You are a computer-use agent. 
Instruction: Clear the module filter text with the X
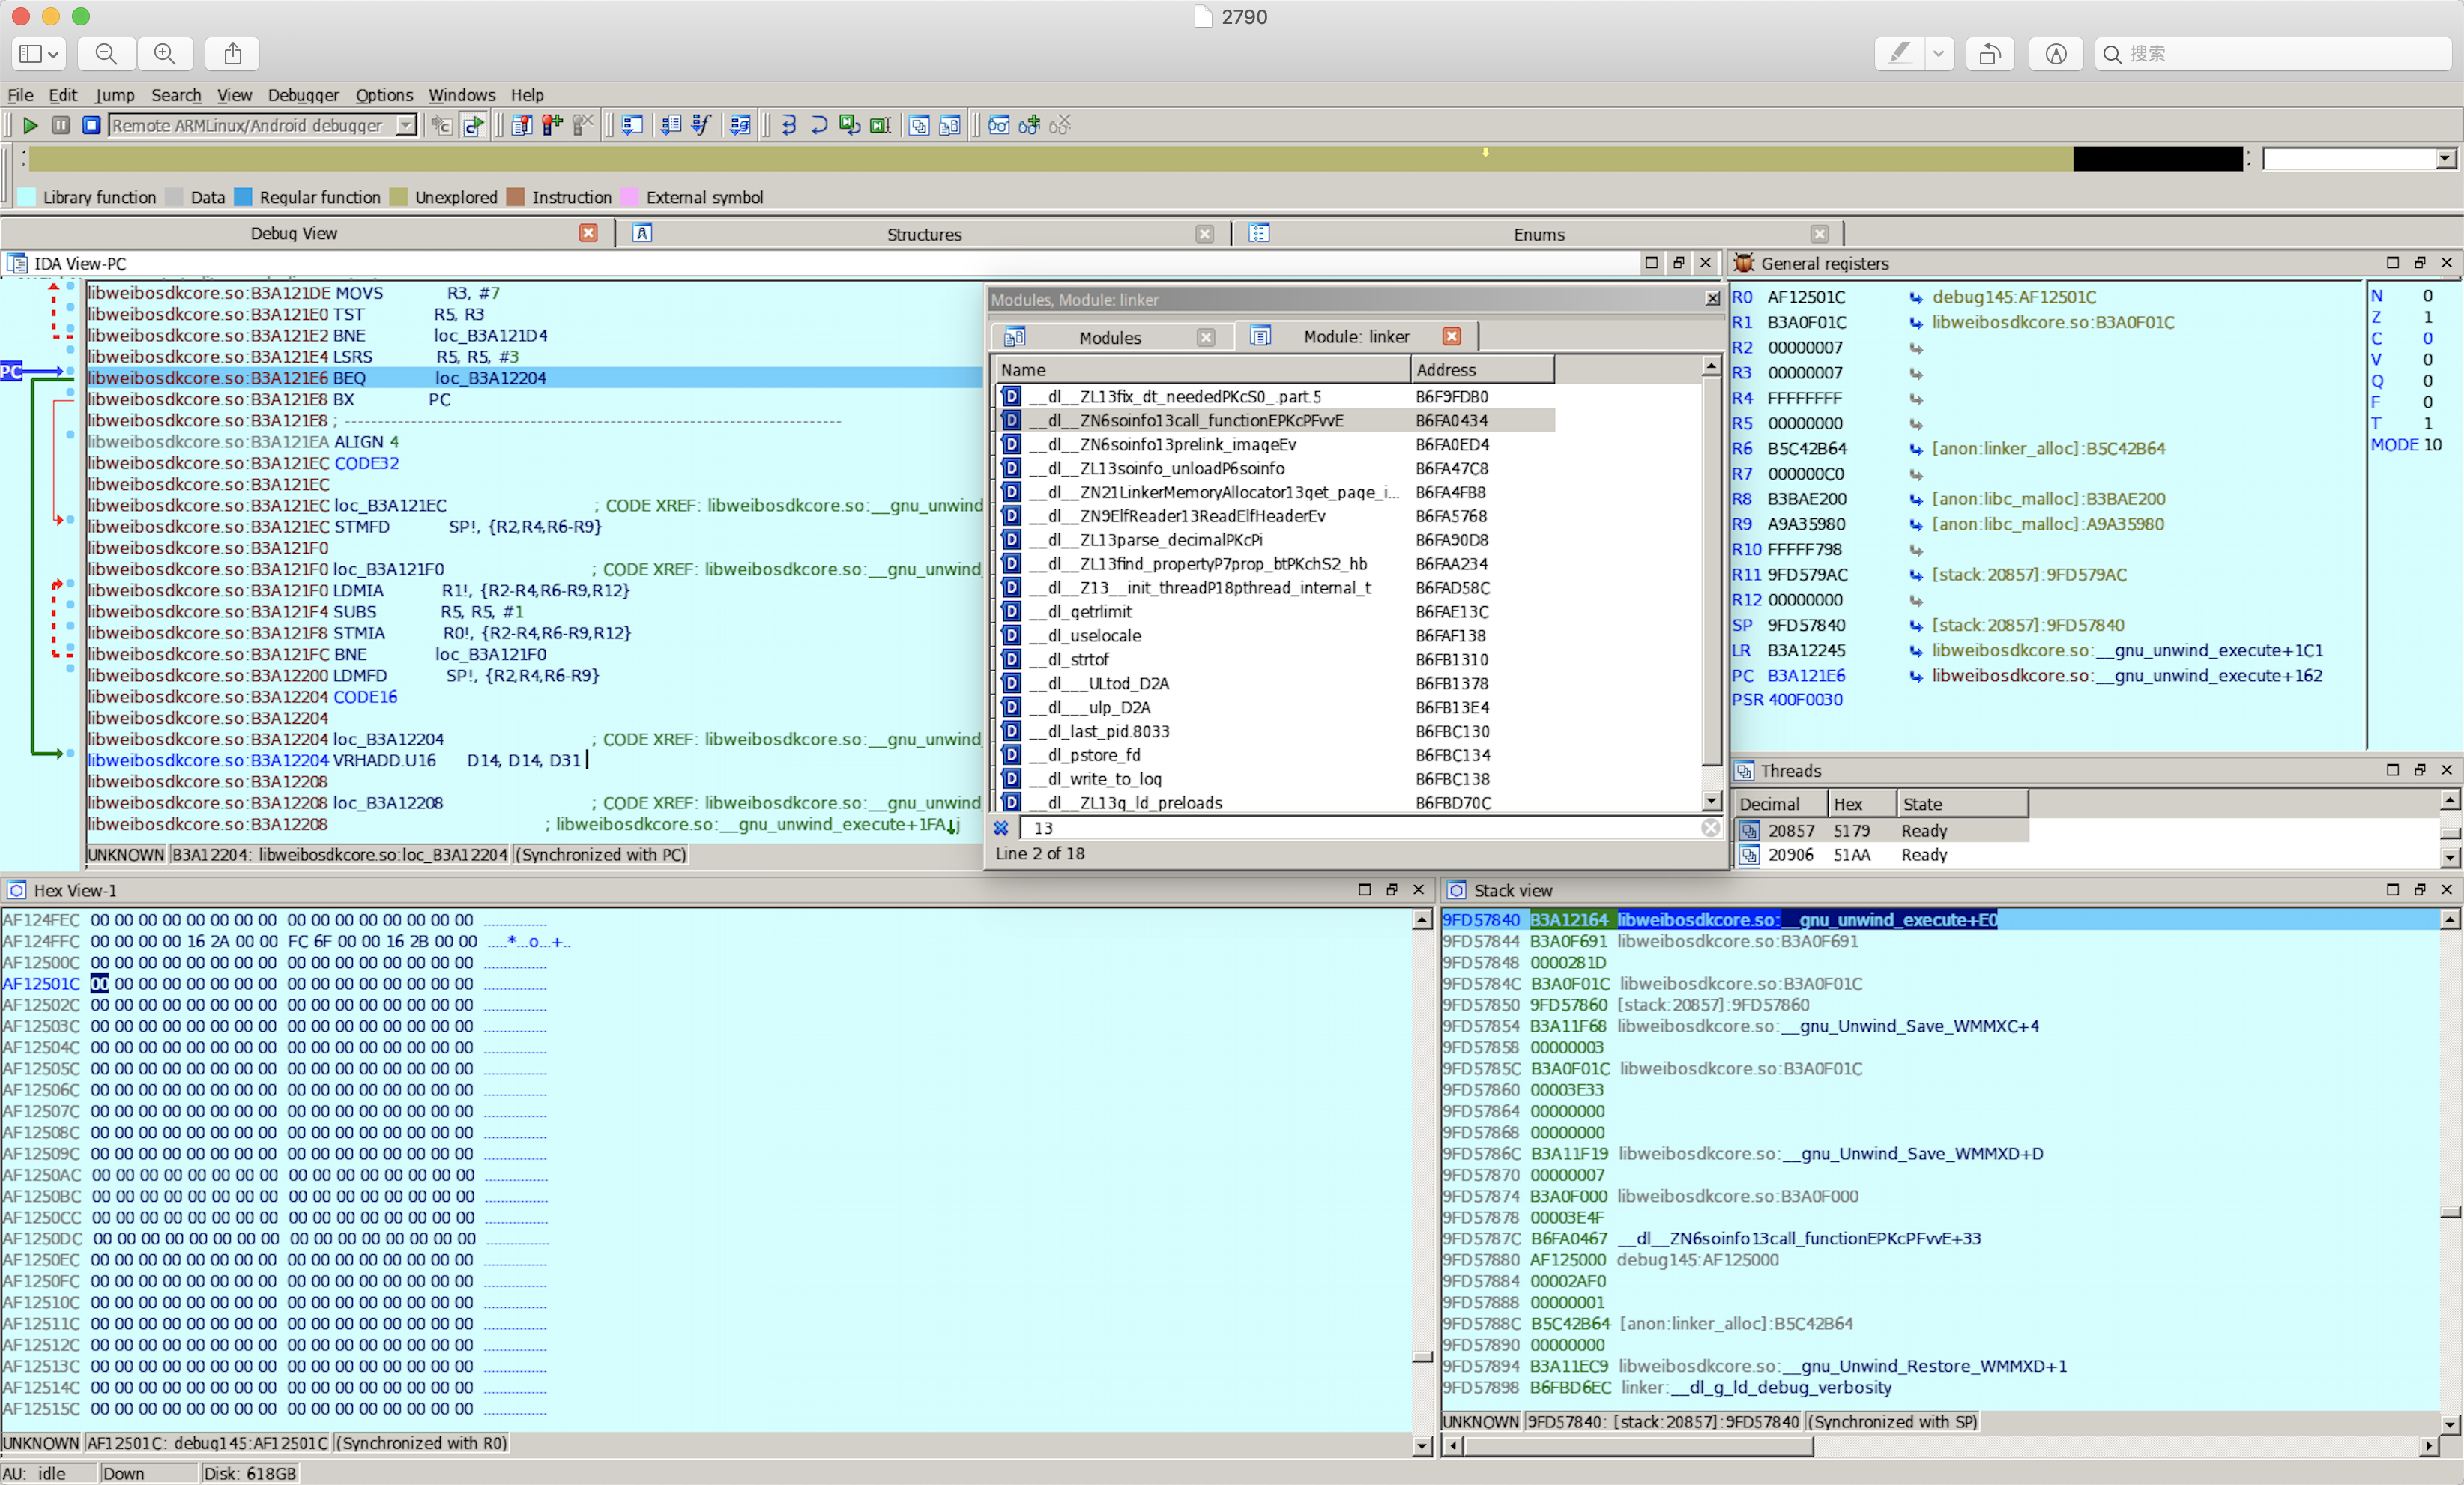[1711, 828]
